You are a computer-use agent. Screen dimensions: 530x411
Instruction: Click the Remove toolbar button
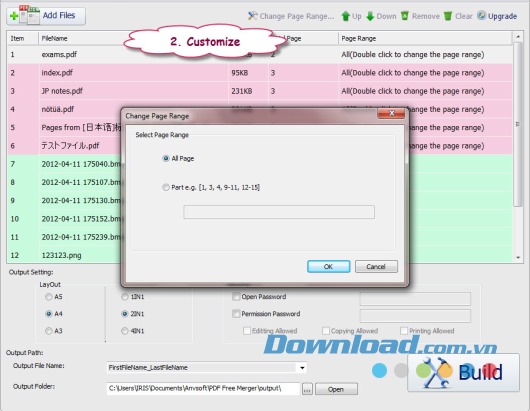pos(420,16)
